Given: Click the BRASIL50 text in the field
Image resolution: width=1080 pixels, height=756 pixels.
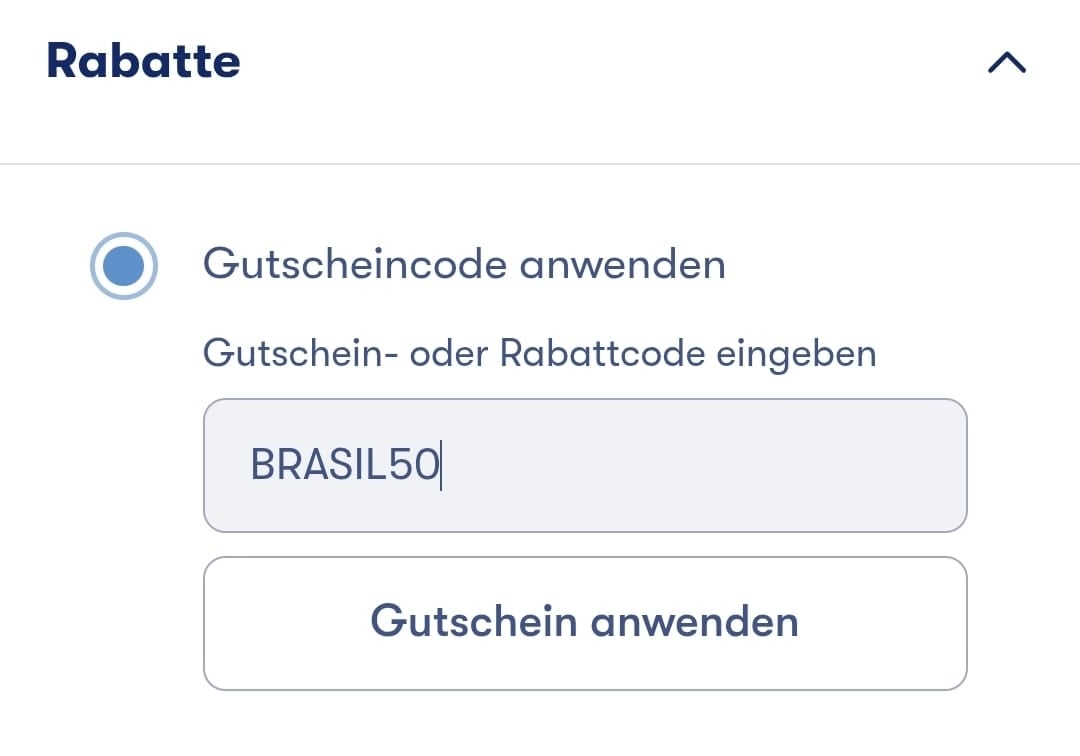Looking at the screenshot, I should [x=345, y=466].
